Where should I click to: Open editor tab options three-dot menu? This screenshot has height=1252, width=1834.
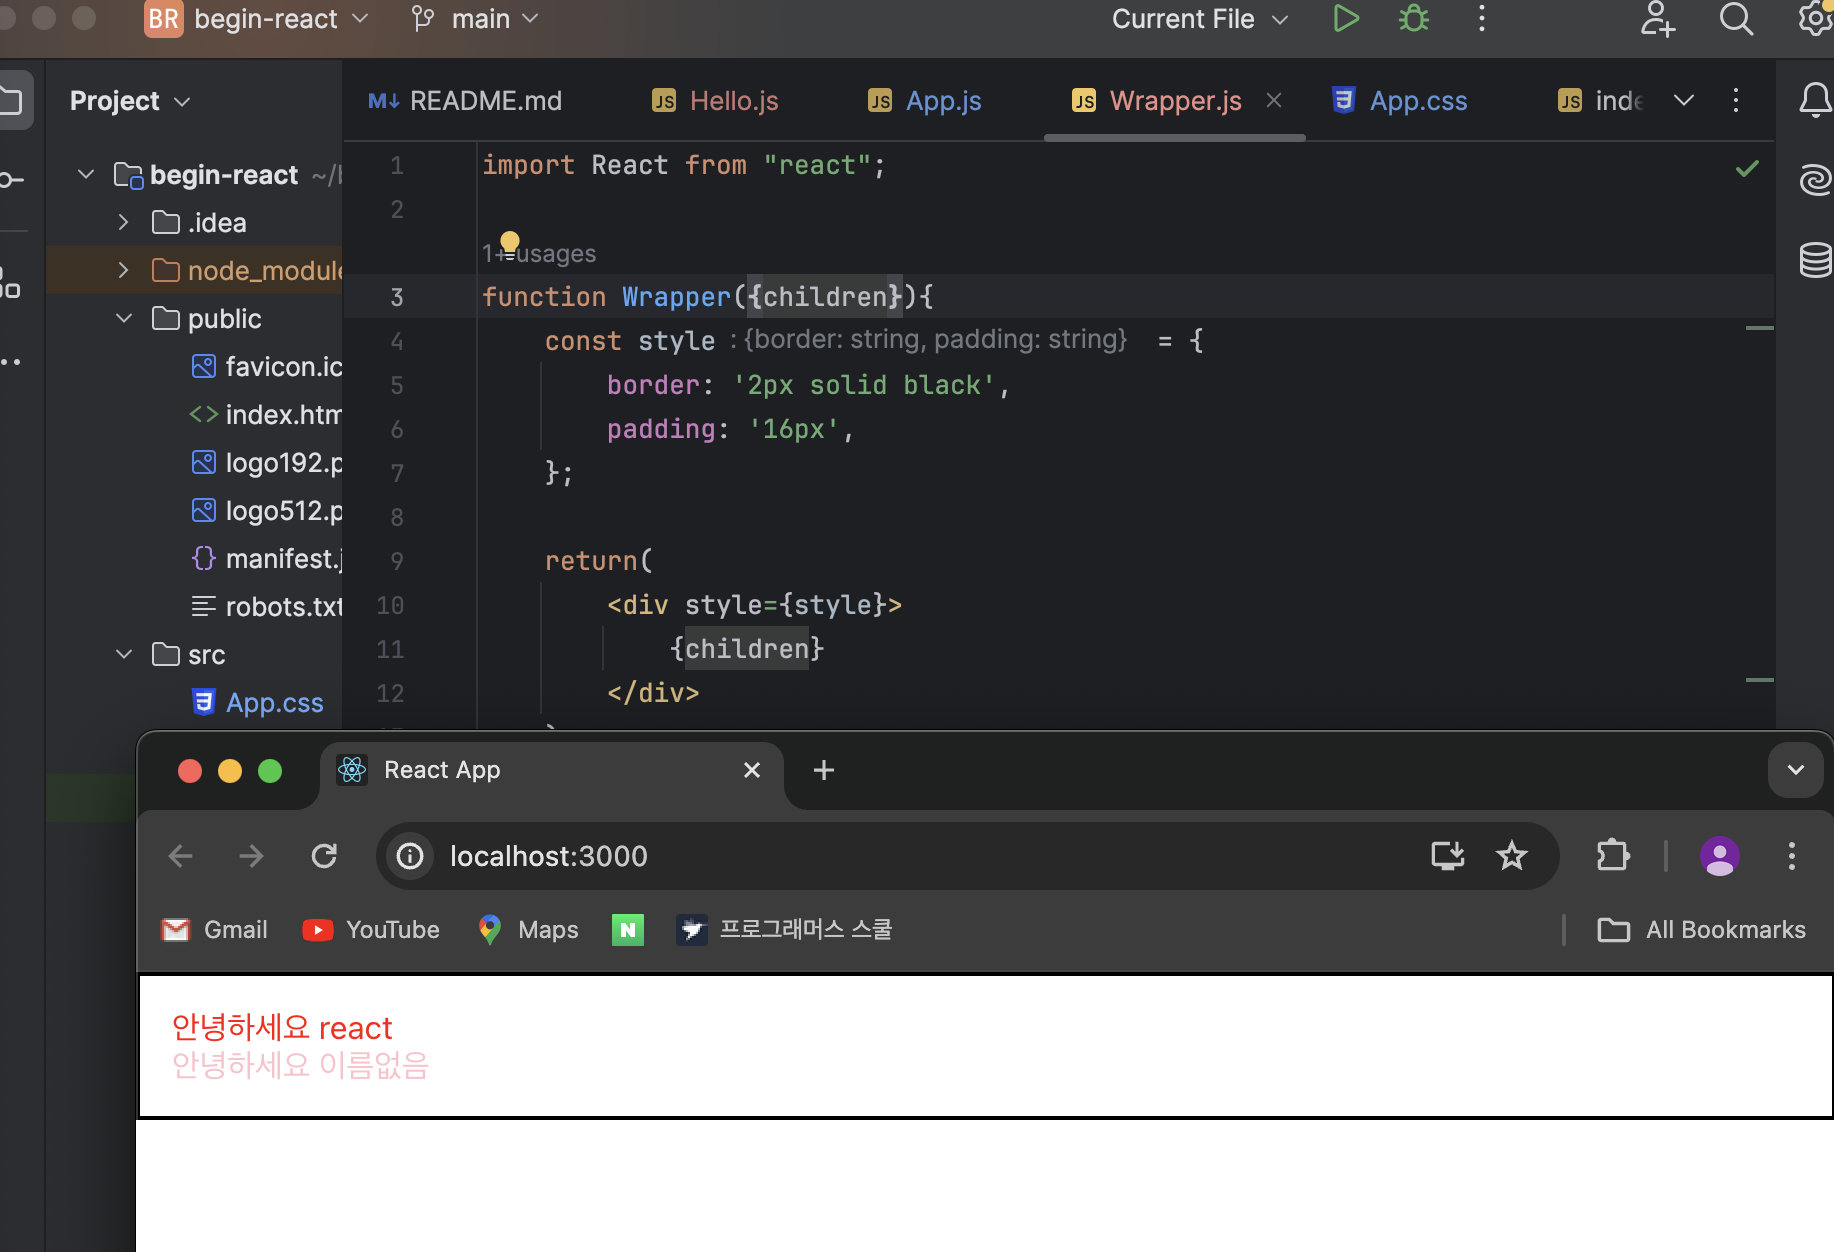point(1736,100)
